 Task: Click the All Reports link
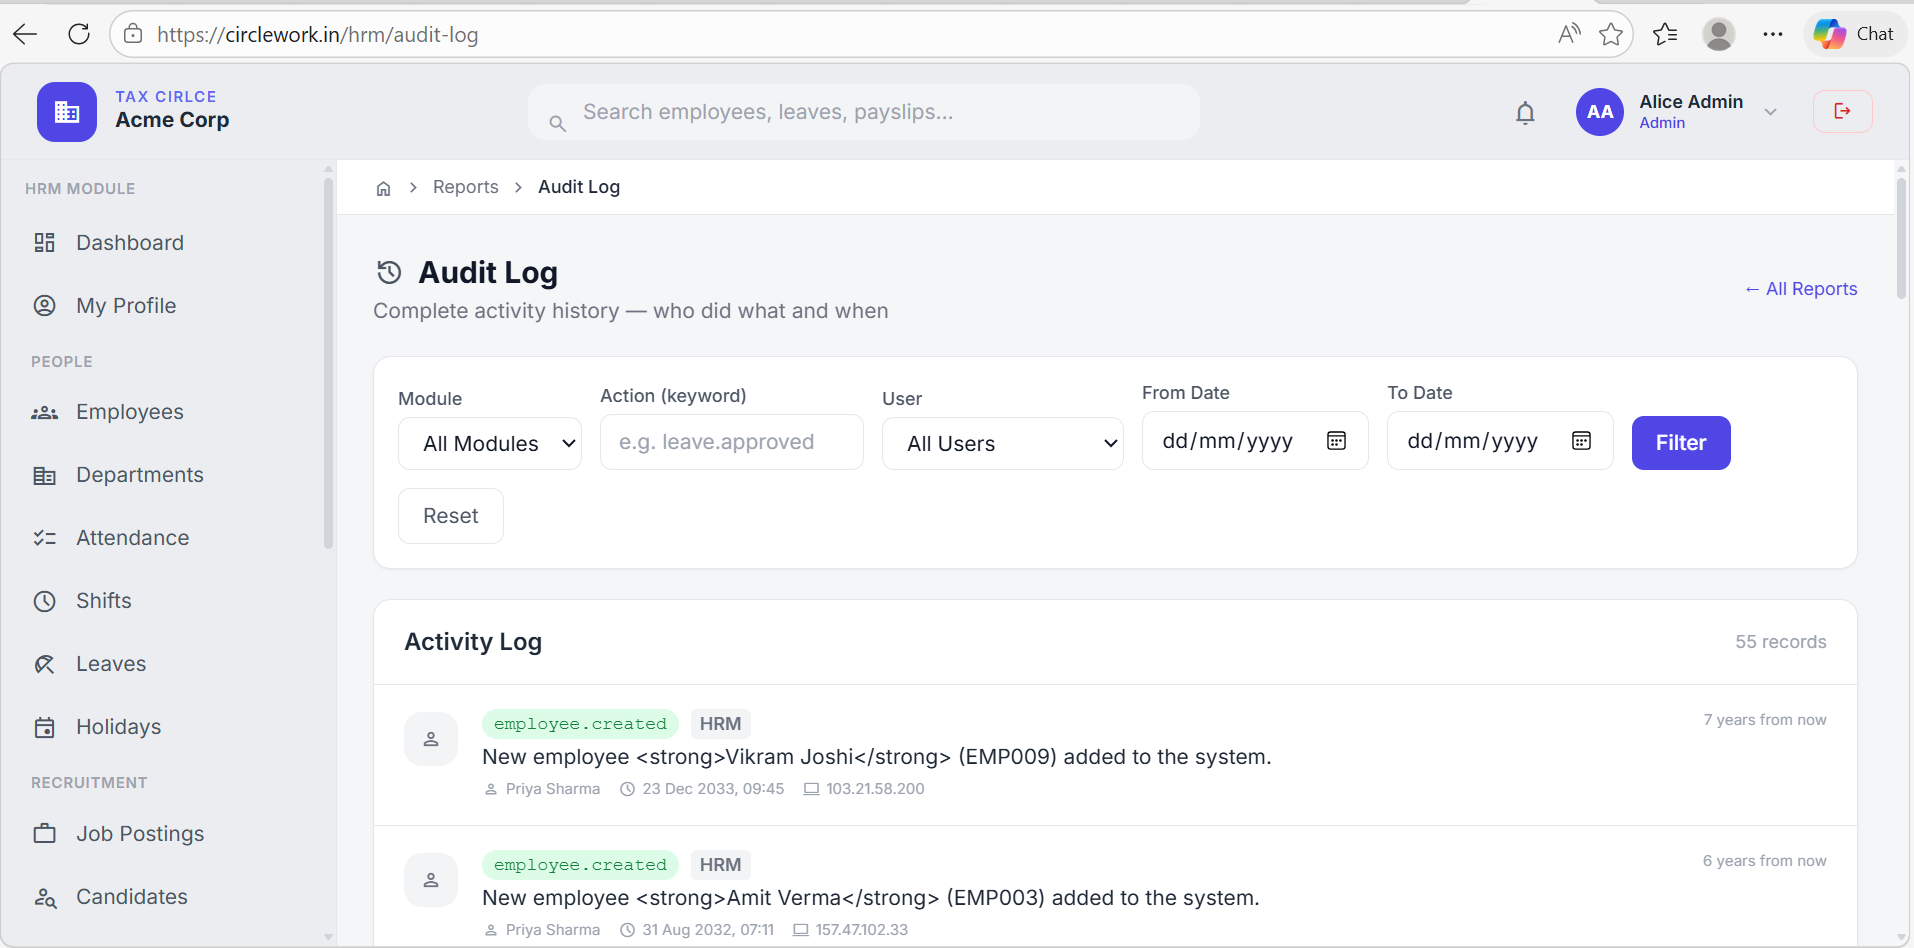[1800, 289]
